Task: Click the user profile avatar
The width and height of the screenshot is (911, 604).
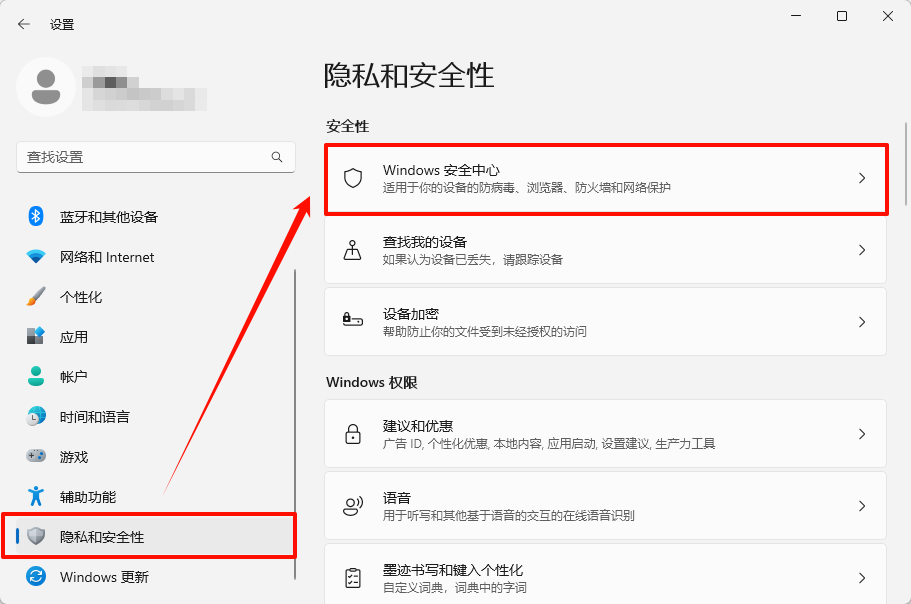Action: click(x=46, y=87)
